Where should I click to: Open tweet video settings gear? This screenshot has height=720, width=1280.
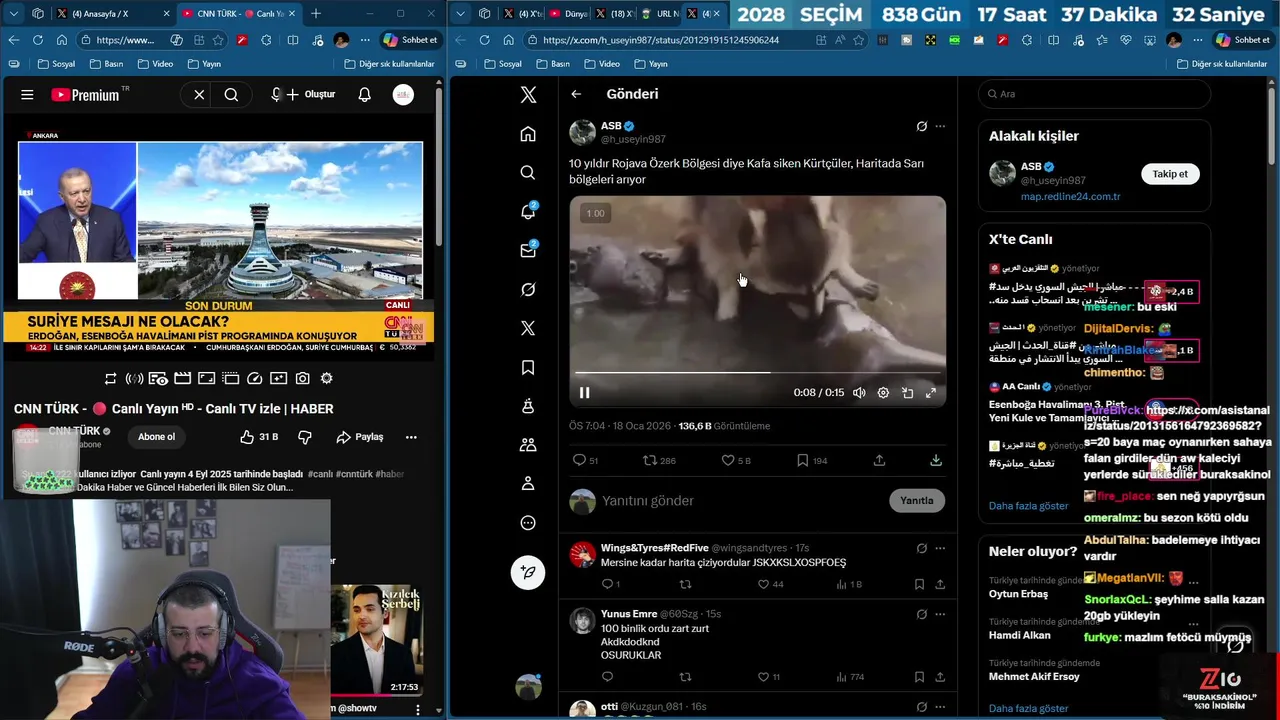click(883, 393)
